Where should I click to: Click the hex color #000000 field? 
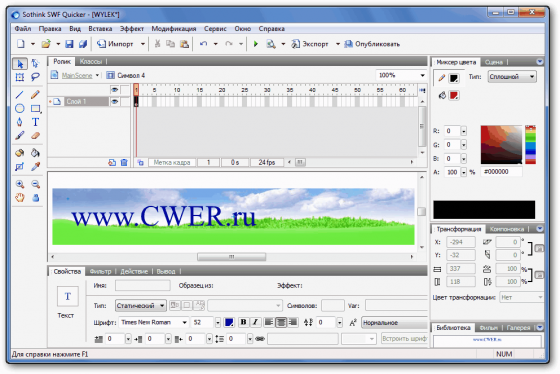[x=501, y=172]
